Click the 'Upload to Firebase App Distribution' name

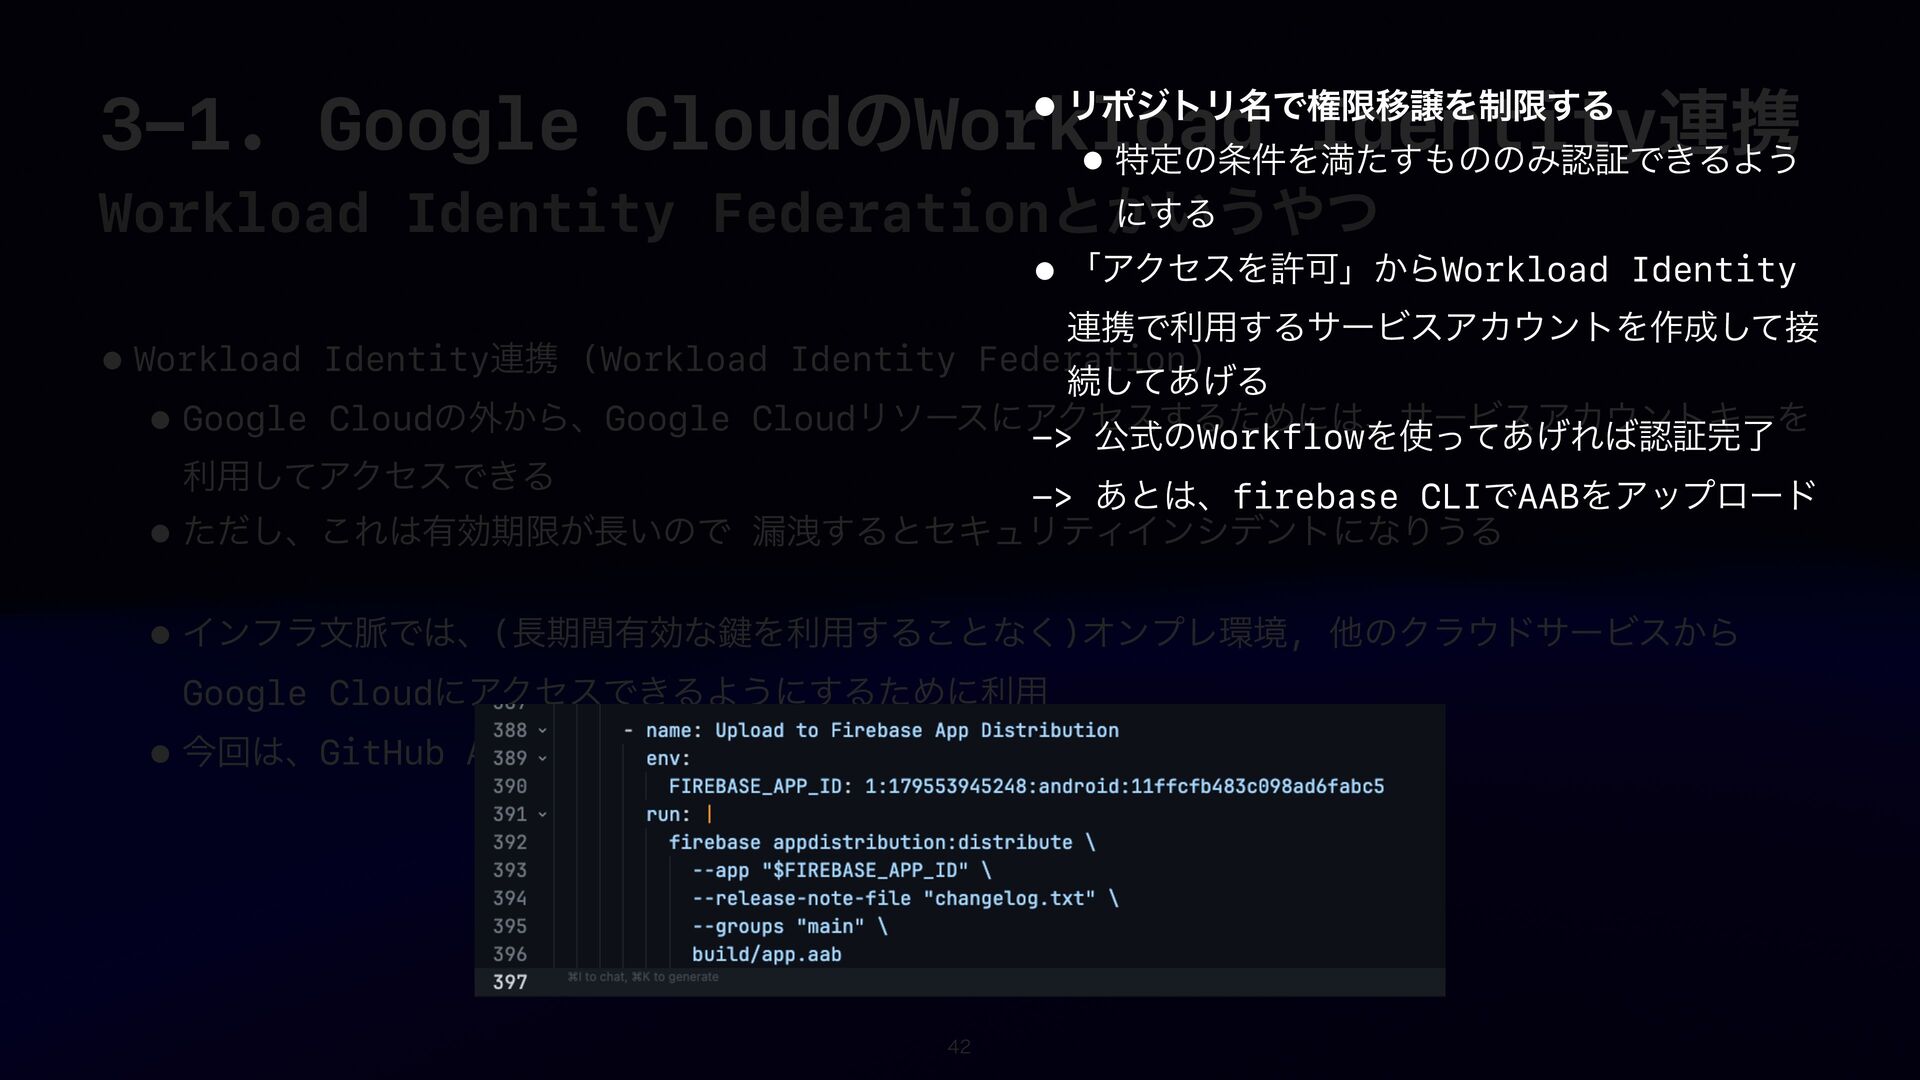916,731
